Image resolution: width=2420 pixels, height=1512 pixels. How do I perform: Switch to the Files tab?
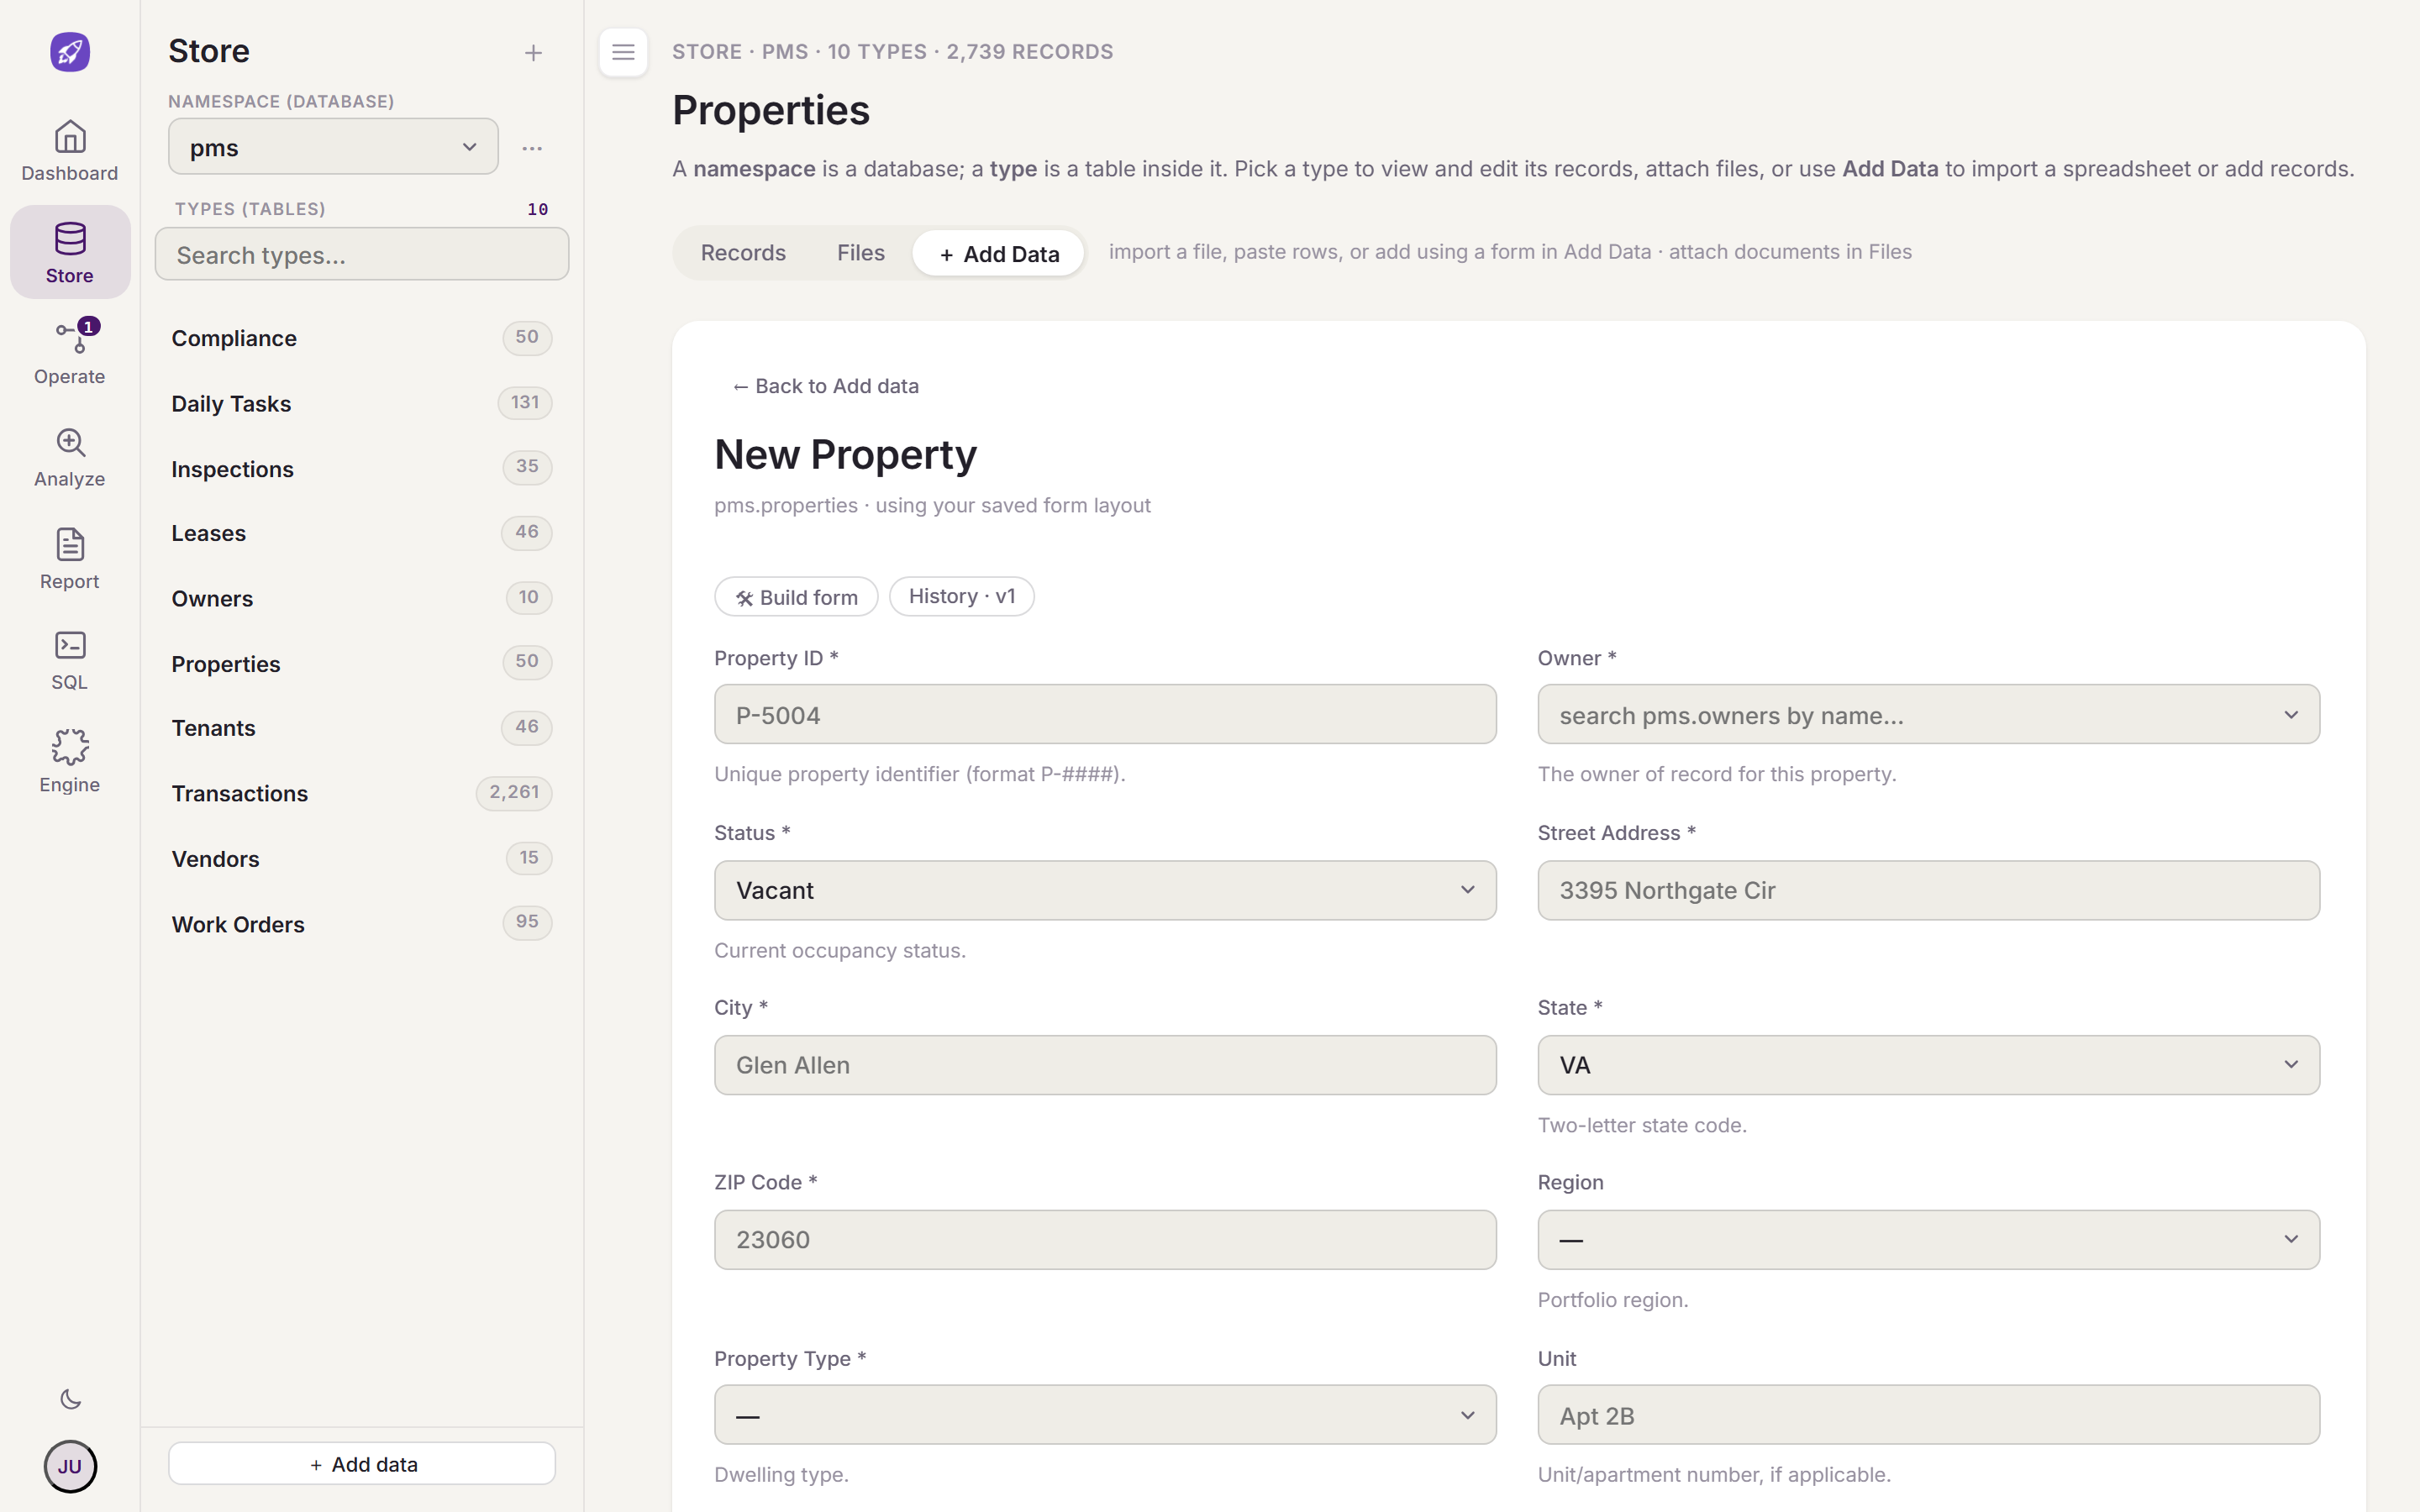(x=861, y=253)
